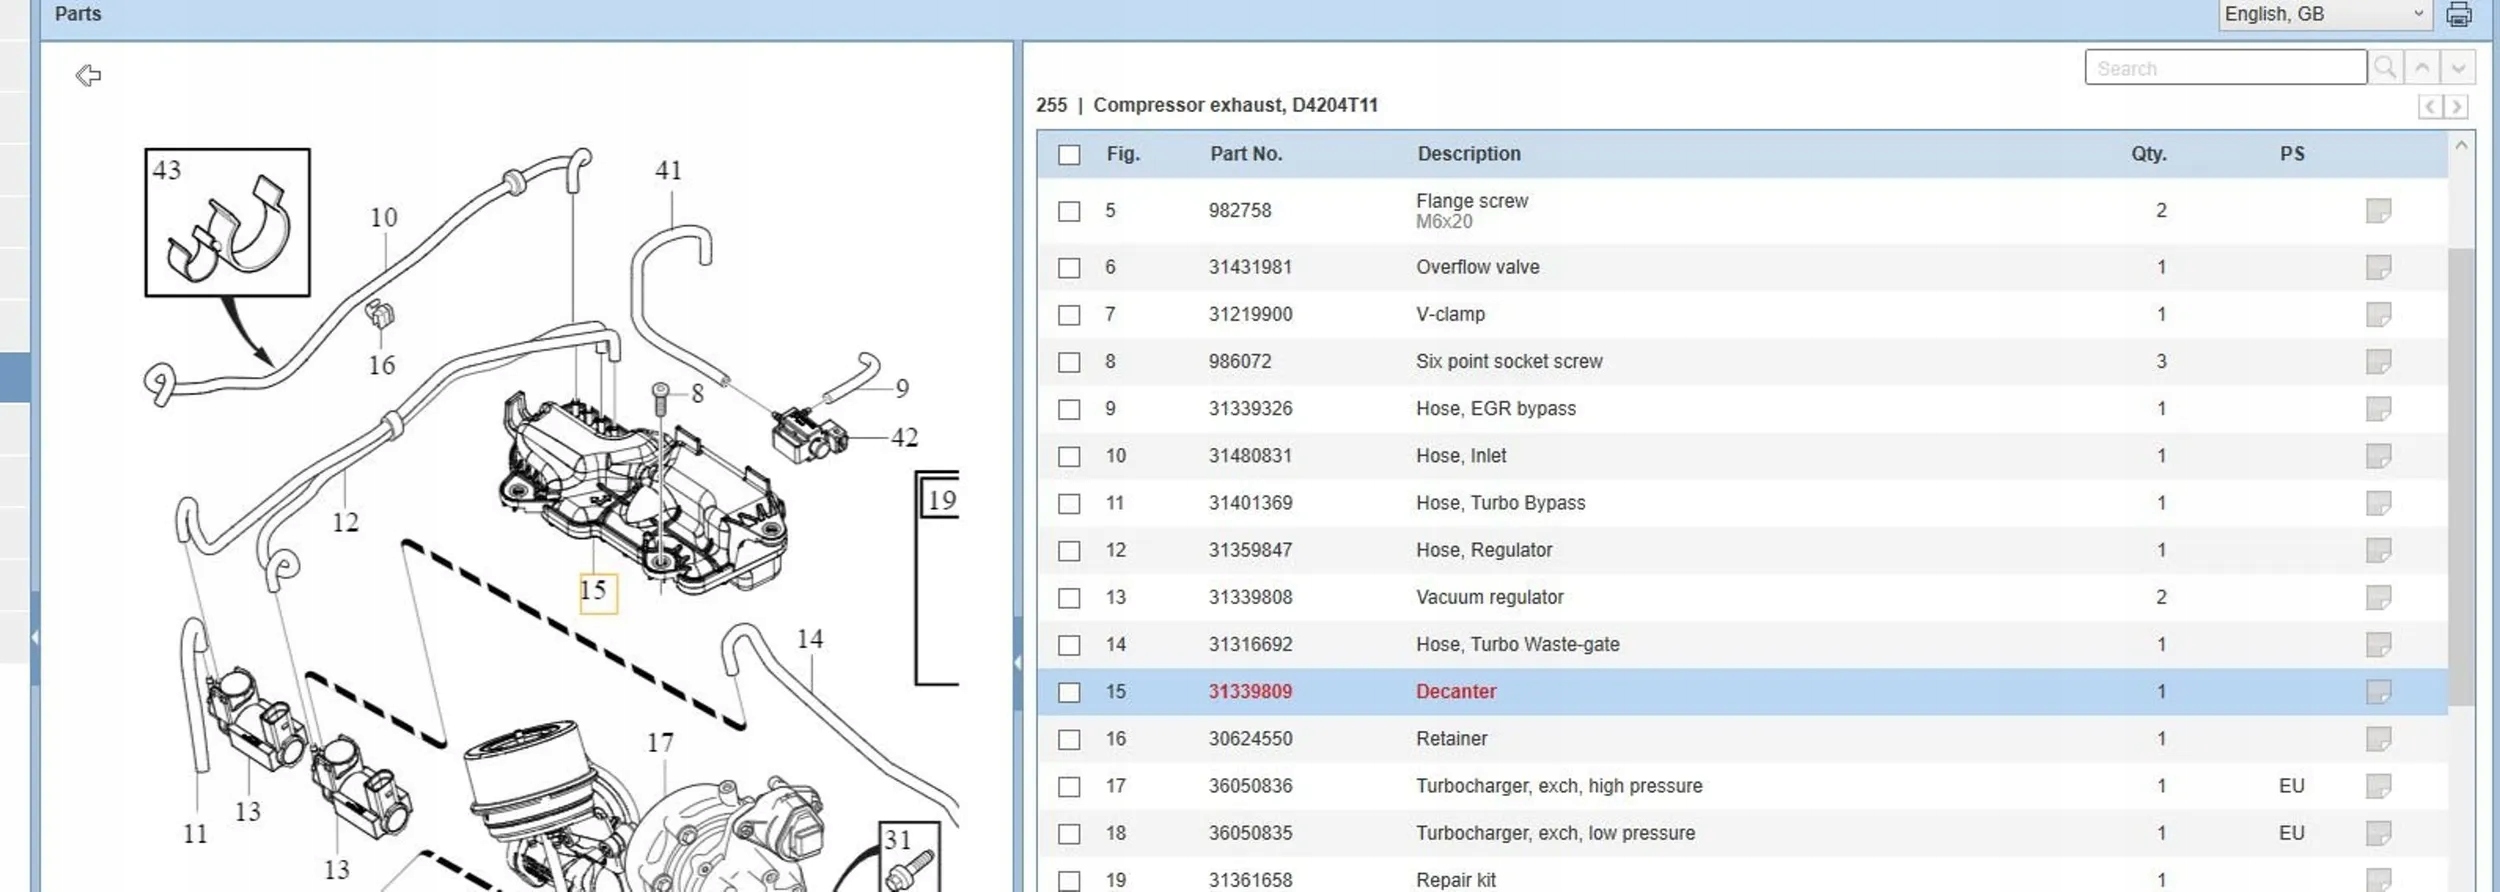The width and height of the screenshot is (2500, 892).
Task: Check the box for Six point socket screw
Action: point(1069,362)
